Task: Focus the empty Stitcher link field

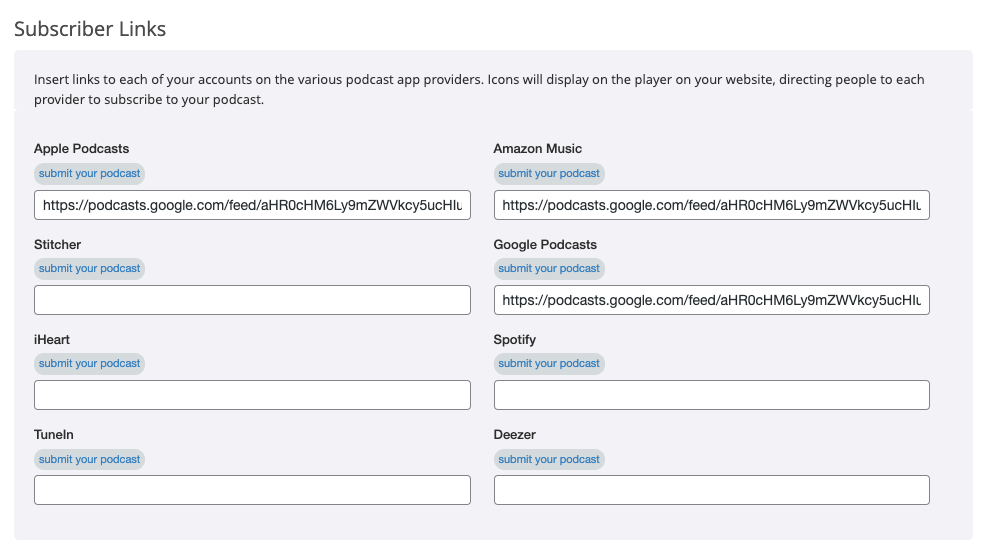Action: [x=252, y=300]
